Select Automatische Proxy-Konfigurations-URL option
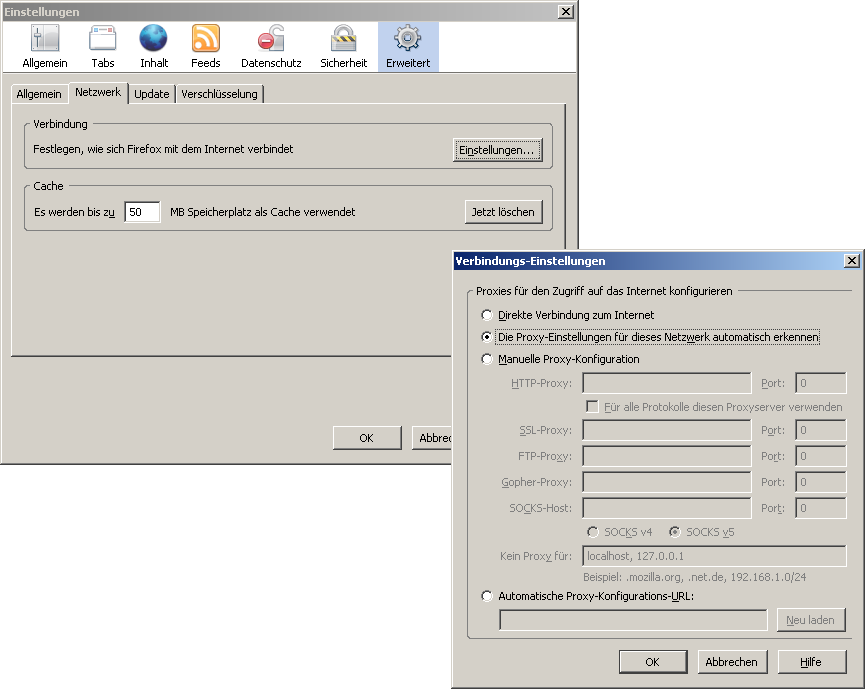 coord(488,596)
